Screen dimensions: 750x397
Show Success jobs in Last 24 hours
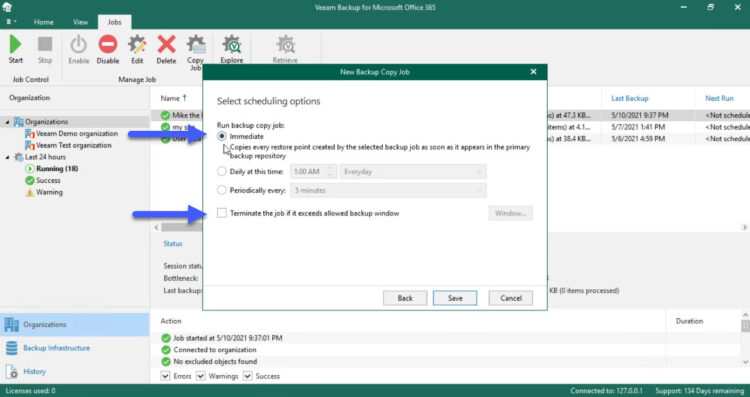pos(48,180)
